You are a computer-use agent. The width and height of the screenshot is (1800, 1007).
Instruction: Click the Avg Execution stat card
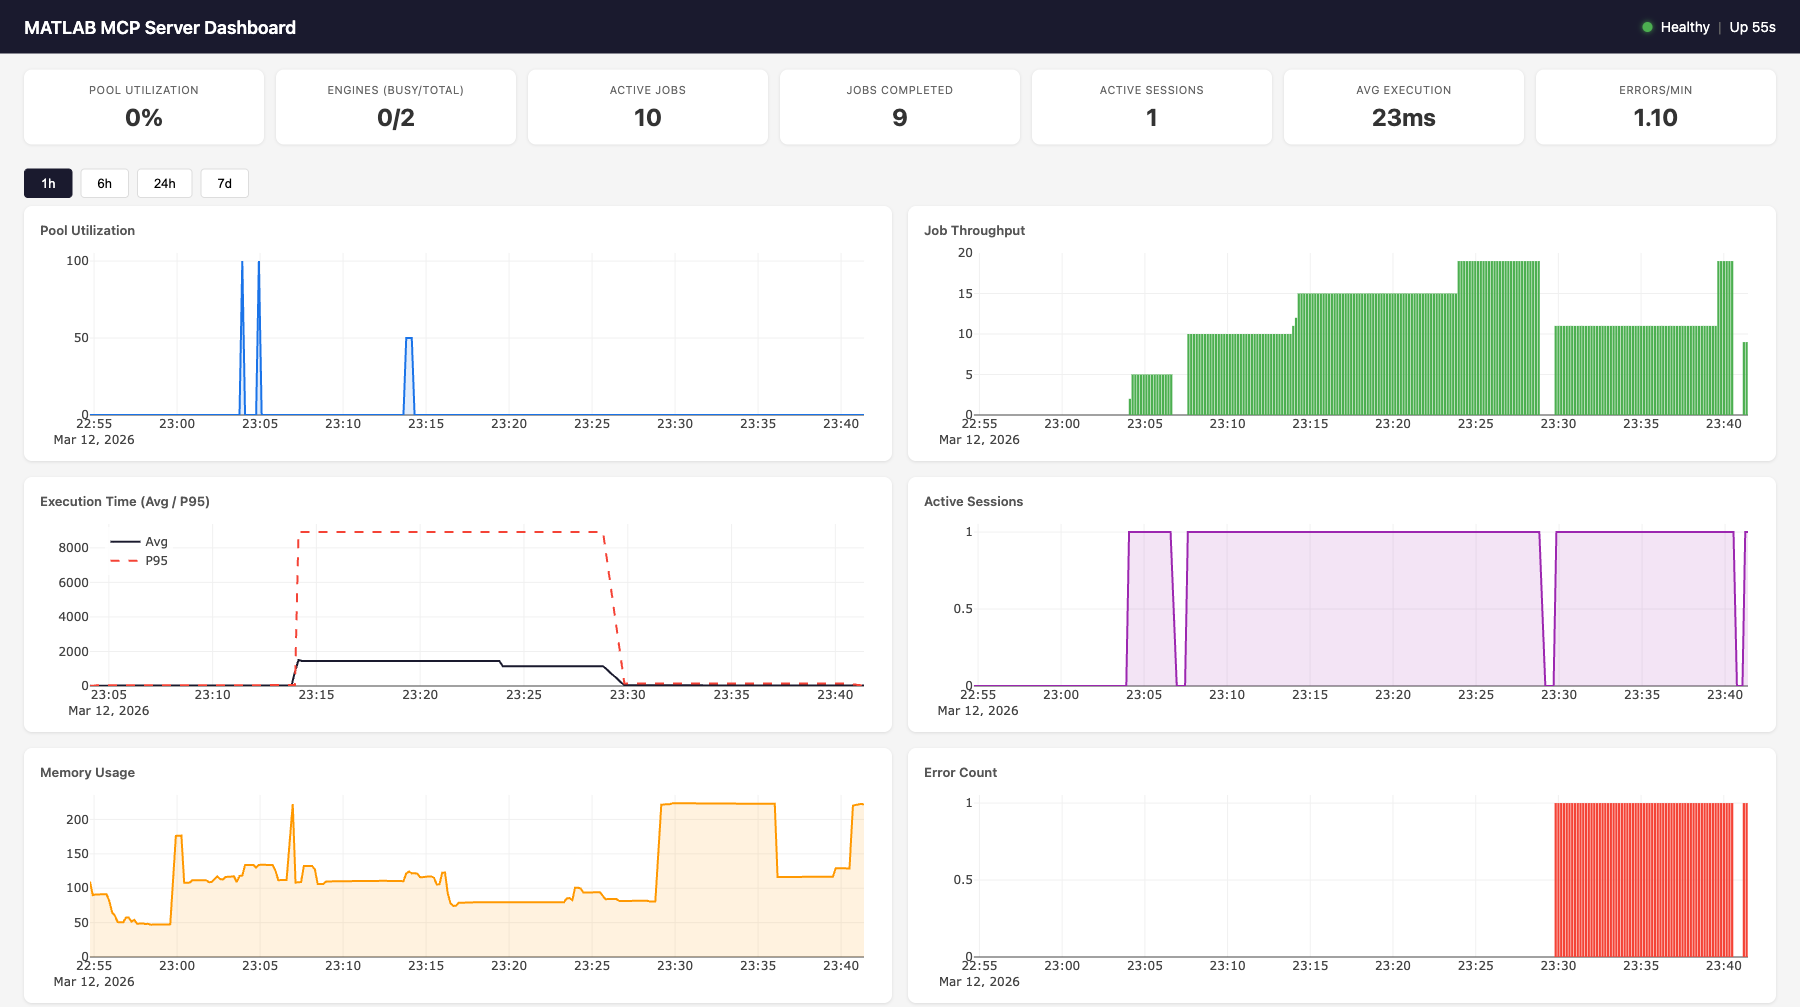pos(1403,106)
